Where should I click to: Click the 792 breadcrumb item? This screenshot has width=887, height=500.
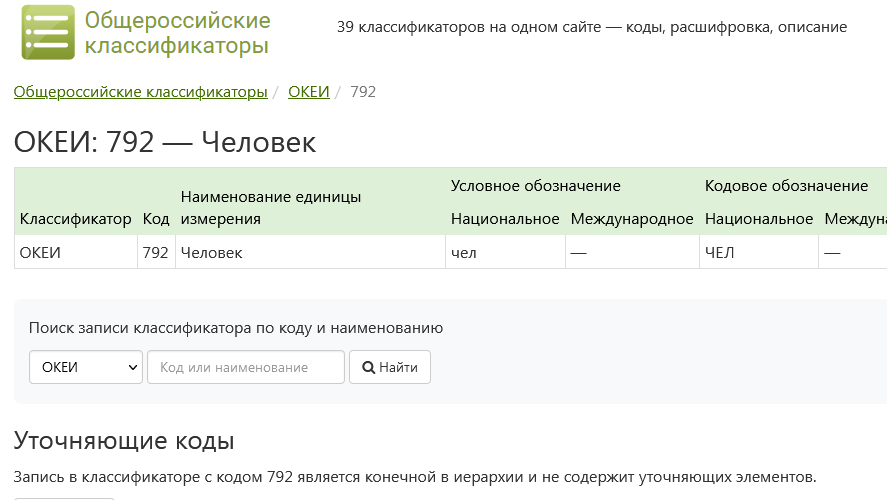coord(363,92)
